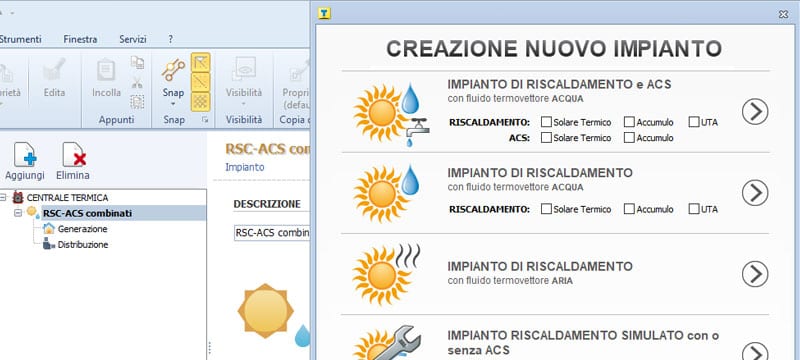Collapse the RSC-ACS combinati node
Screen dimensions: 800x360
[x=18, y=213]
